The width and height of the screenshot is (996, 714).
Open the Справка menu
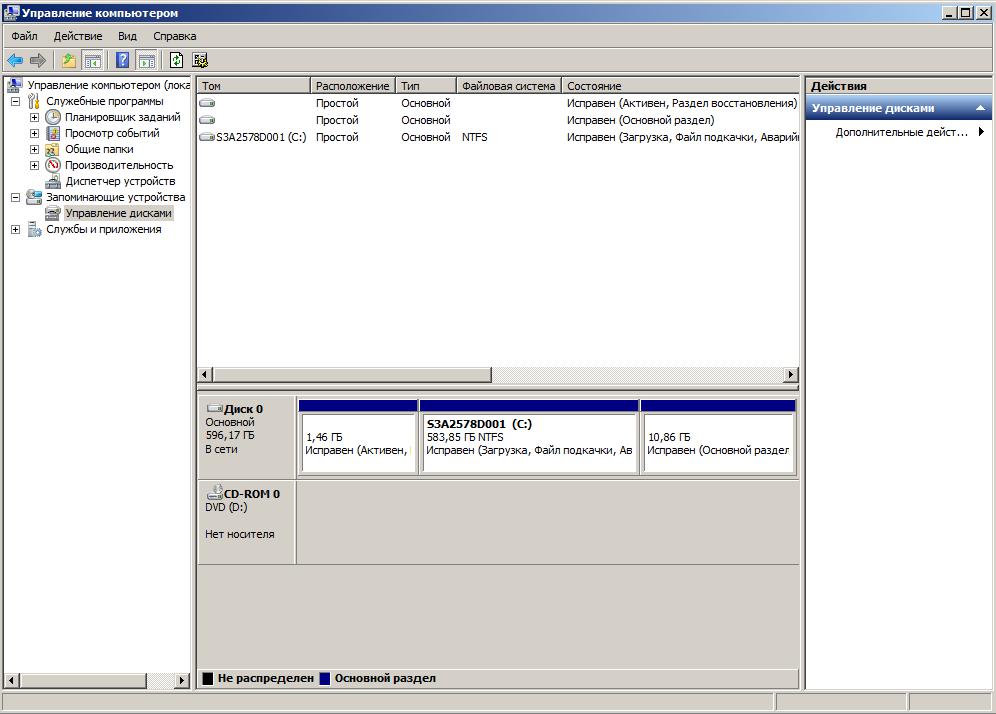174,36
